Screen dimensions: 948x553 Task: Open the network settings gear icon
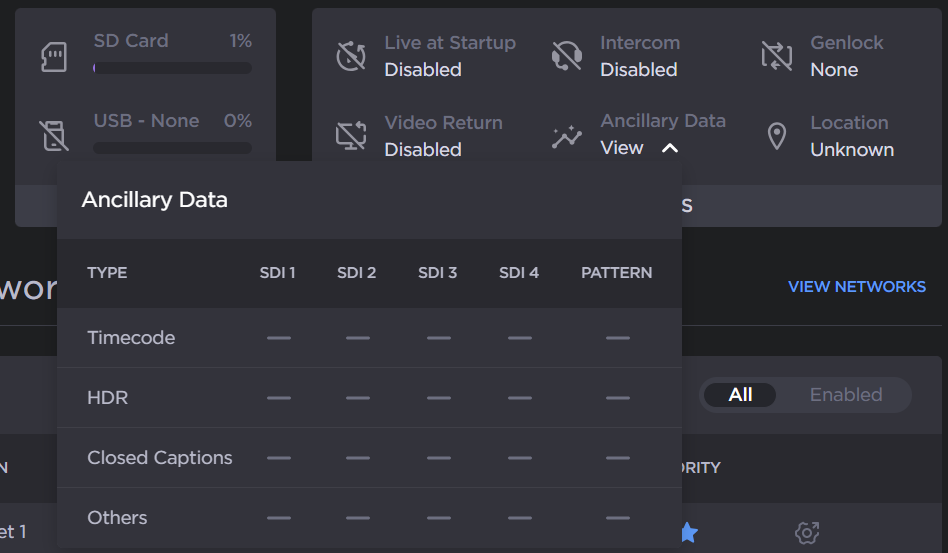point(806,533)
